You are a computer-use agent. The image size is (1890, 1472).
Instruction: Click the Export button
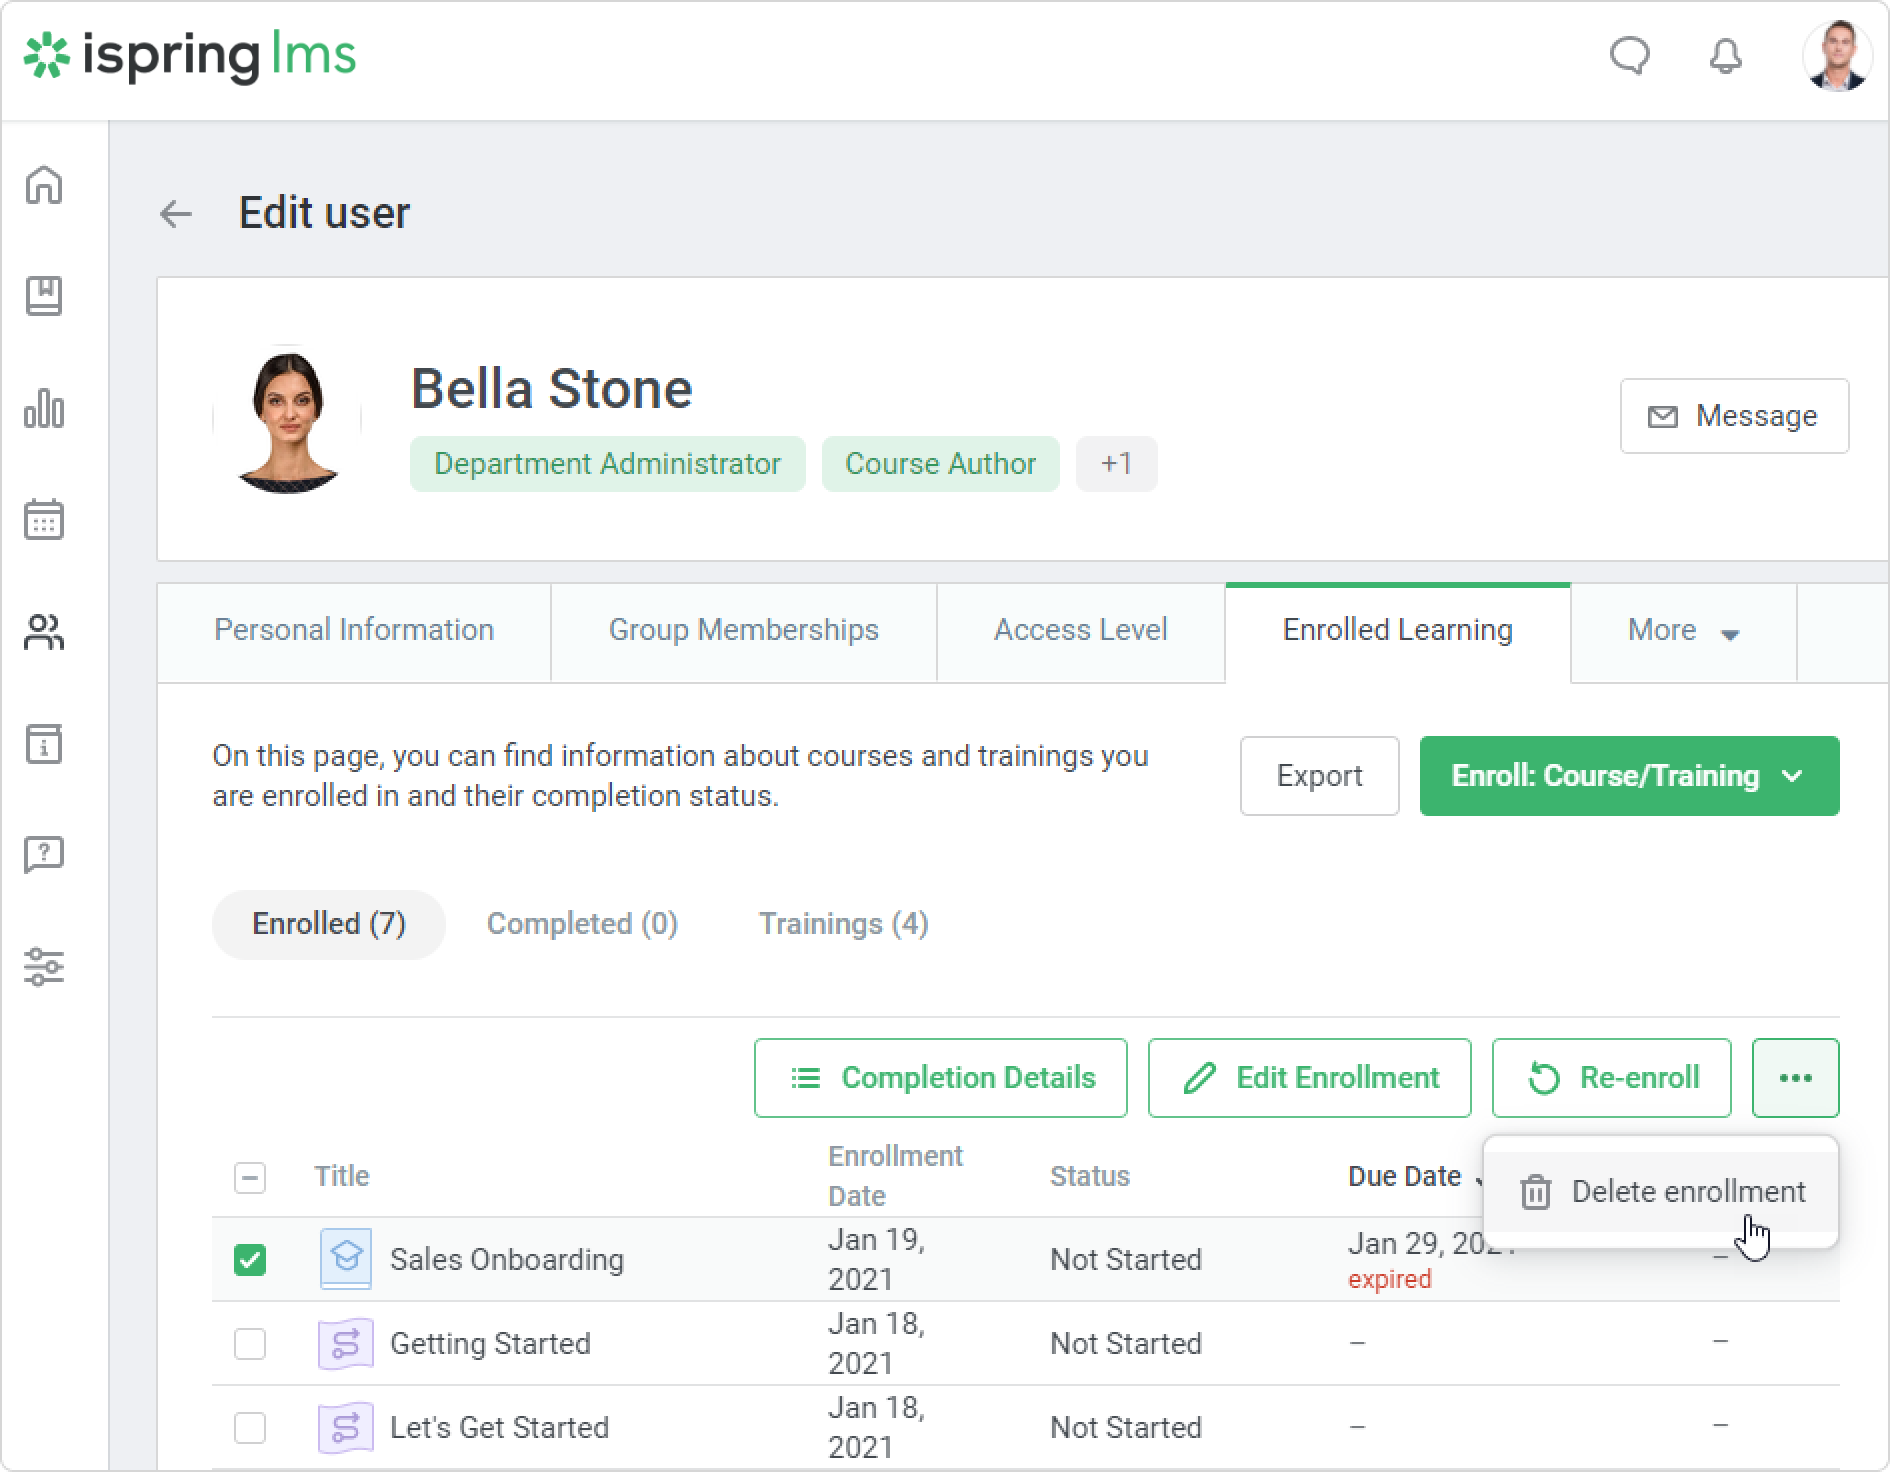pyautogui.click(x=1319, y=776)
